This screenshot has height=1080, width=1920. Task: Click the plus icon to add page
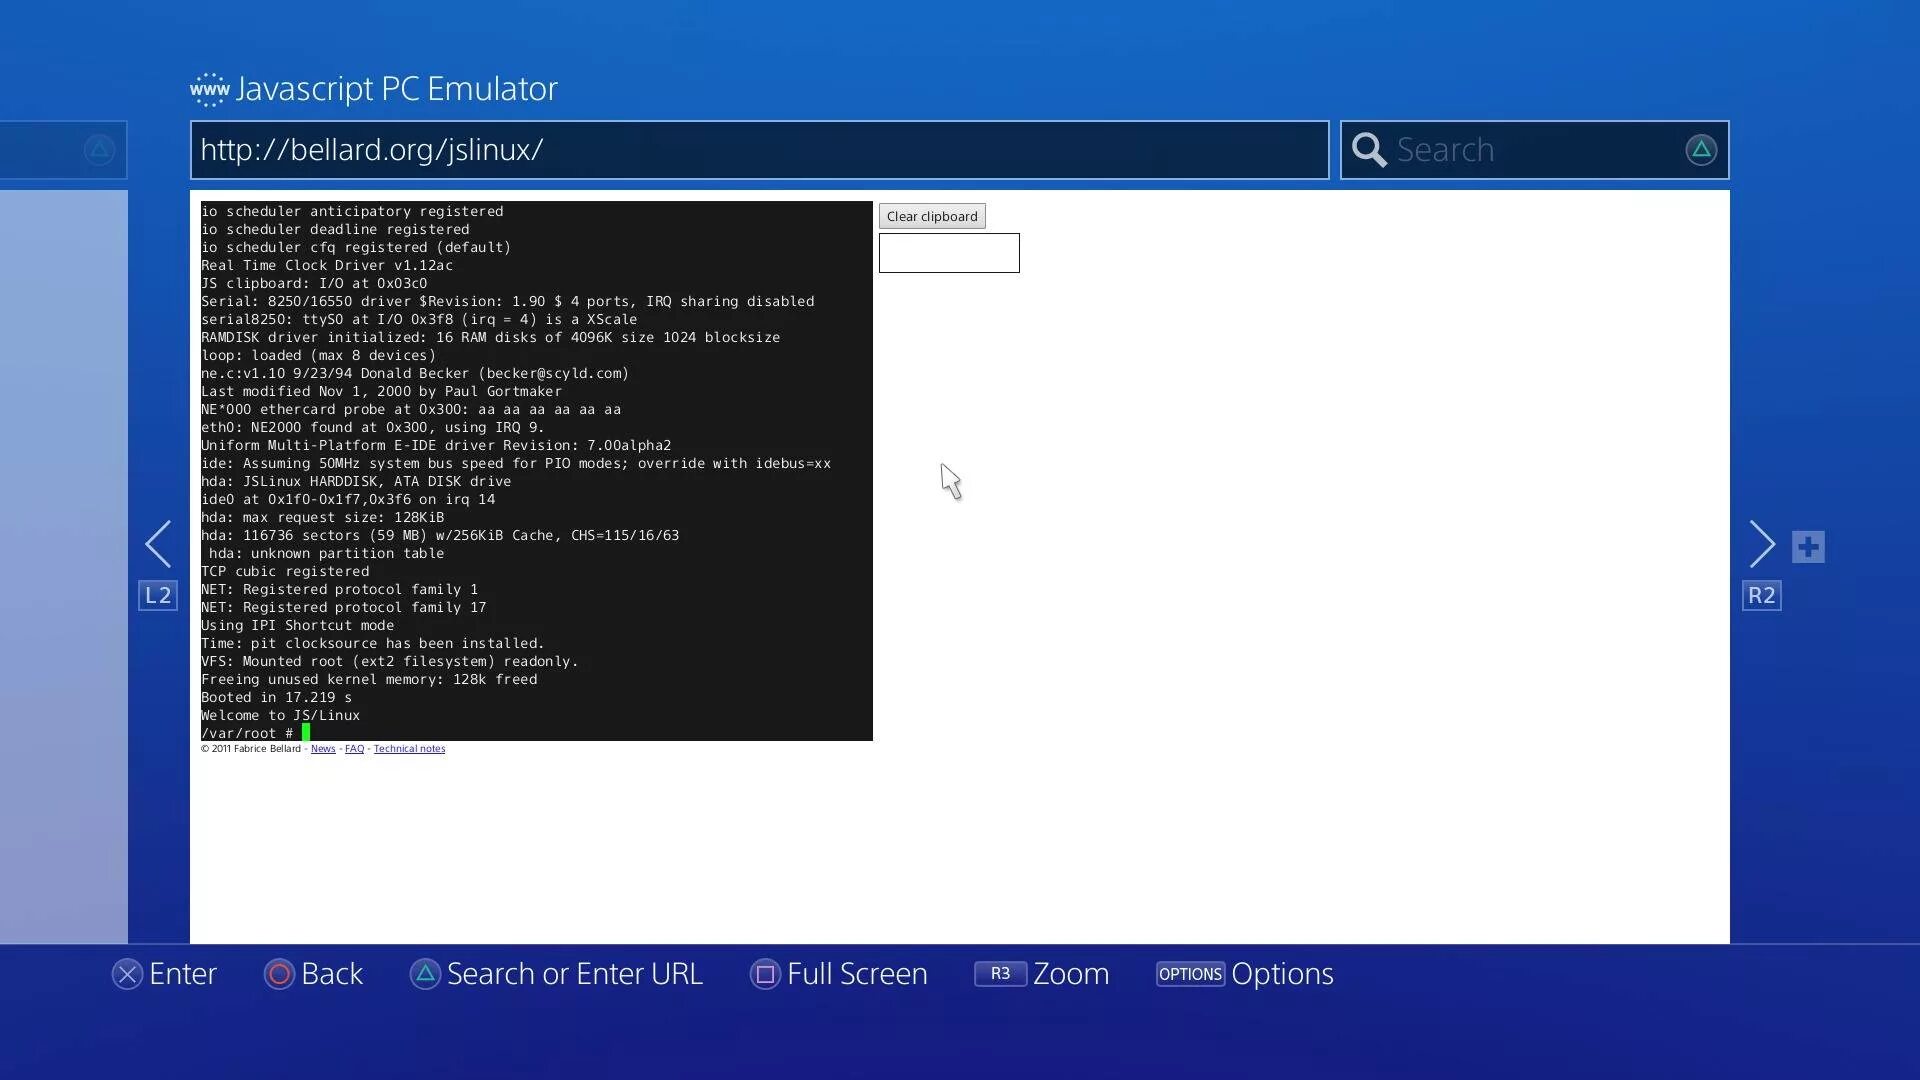1808,547
